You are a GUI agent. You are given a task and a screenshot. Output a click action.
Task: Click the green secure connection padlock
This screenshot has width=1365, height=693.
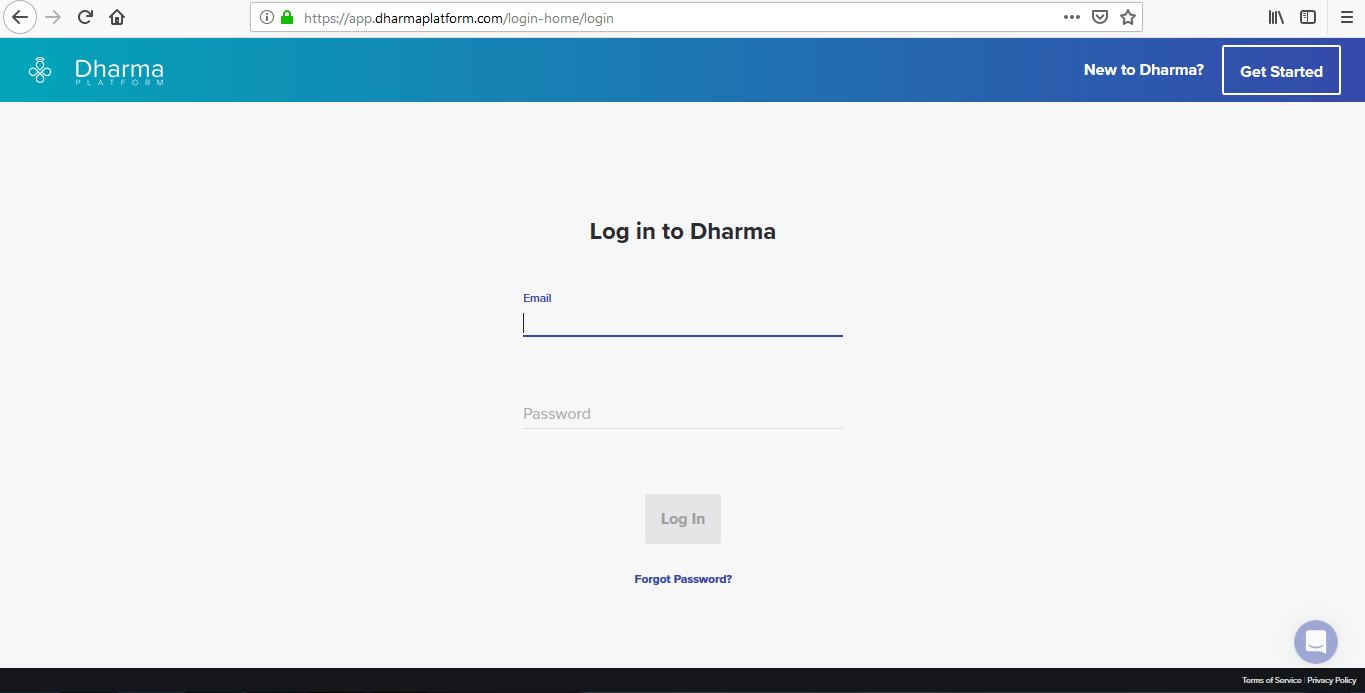(287, 17)
